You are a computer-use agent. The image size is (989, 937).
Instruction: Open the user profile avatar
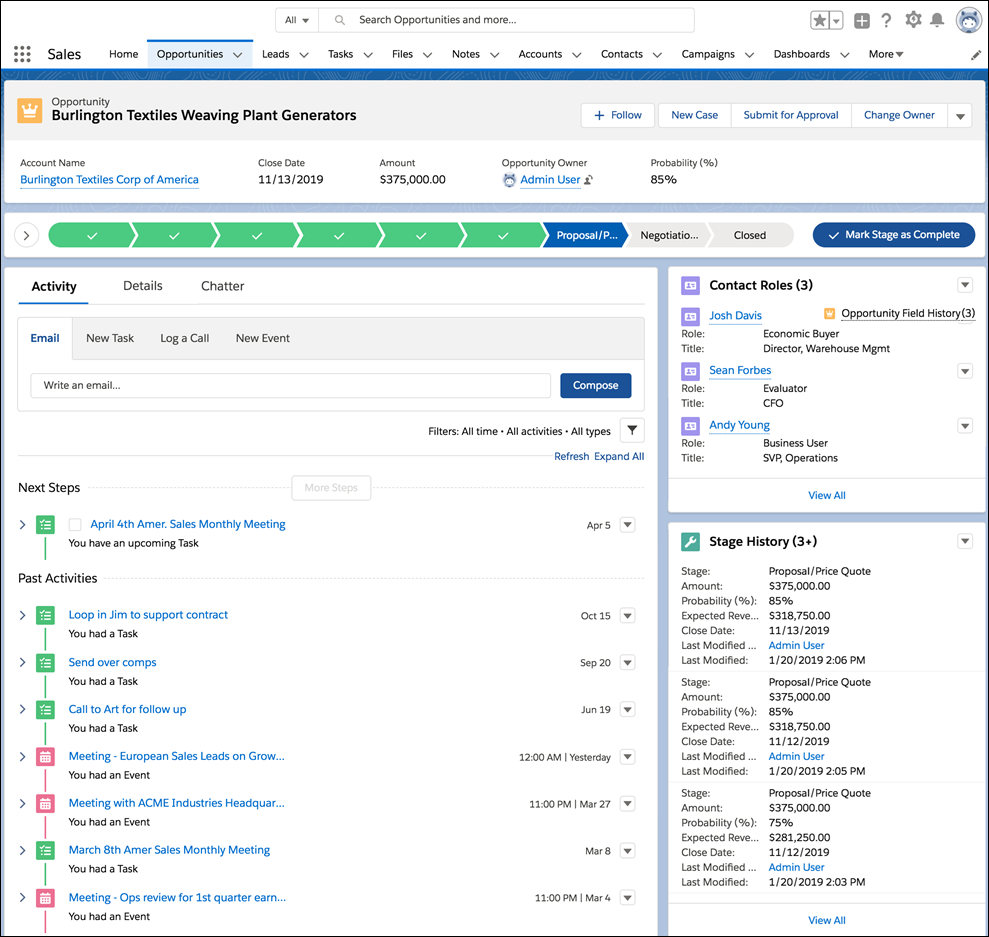tap(969, 20)
